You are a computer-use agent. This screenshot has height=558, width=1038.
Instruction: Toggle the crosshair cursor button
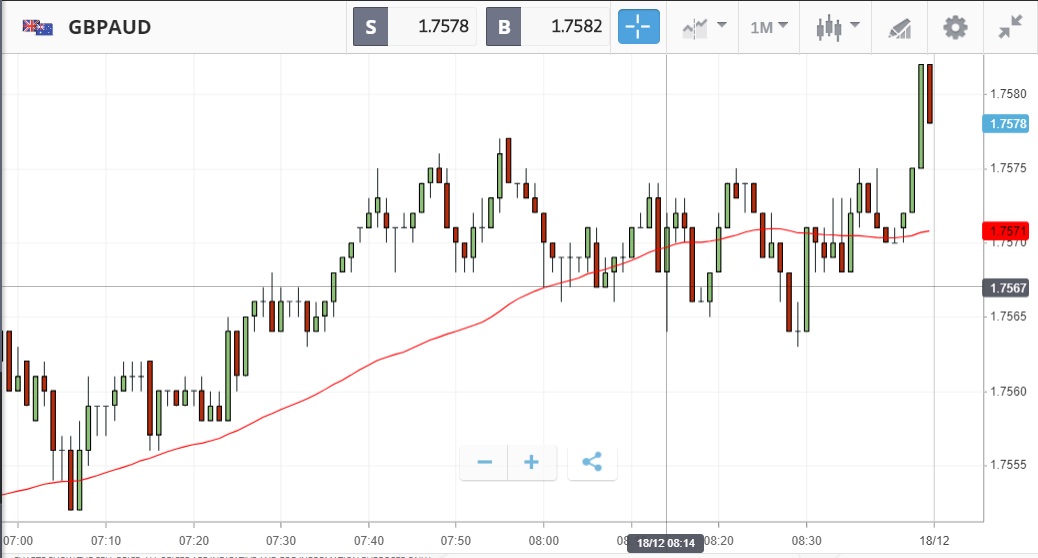pyautogui.click(x=639, y=27)
